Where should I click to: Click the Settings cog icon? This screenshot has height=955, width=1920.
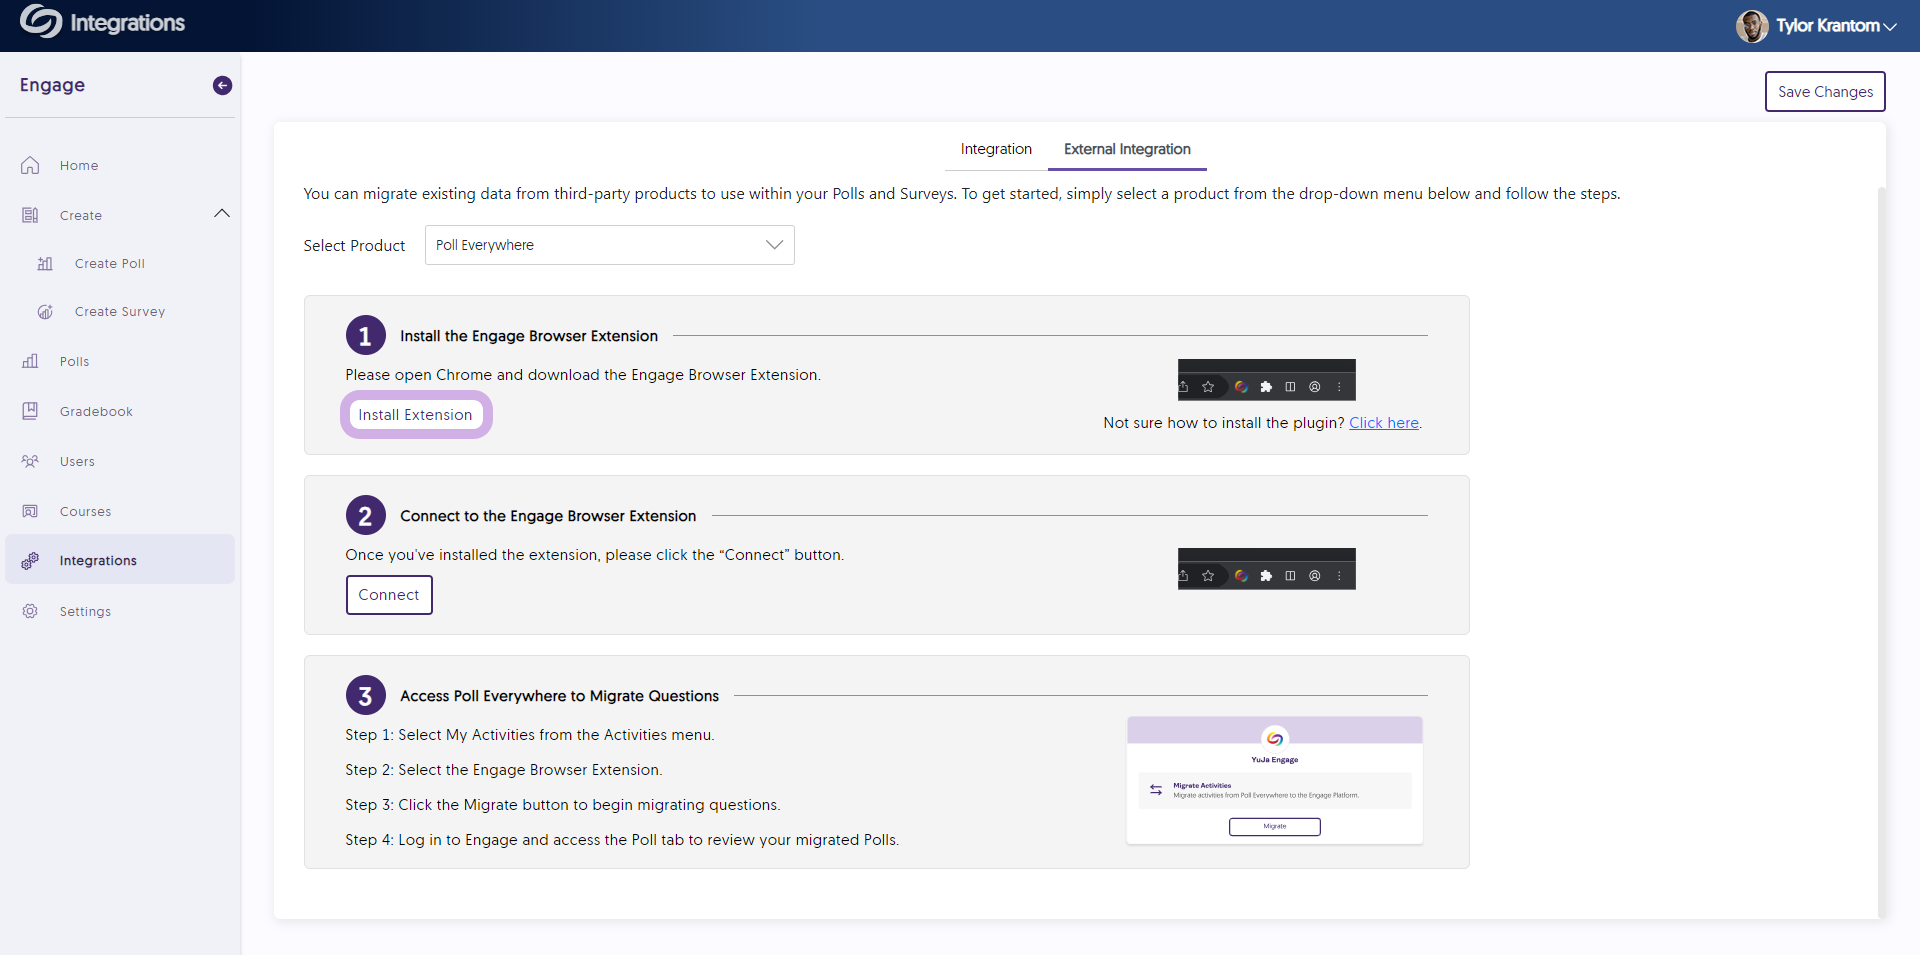coord(30,611)
